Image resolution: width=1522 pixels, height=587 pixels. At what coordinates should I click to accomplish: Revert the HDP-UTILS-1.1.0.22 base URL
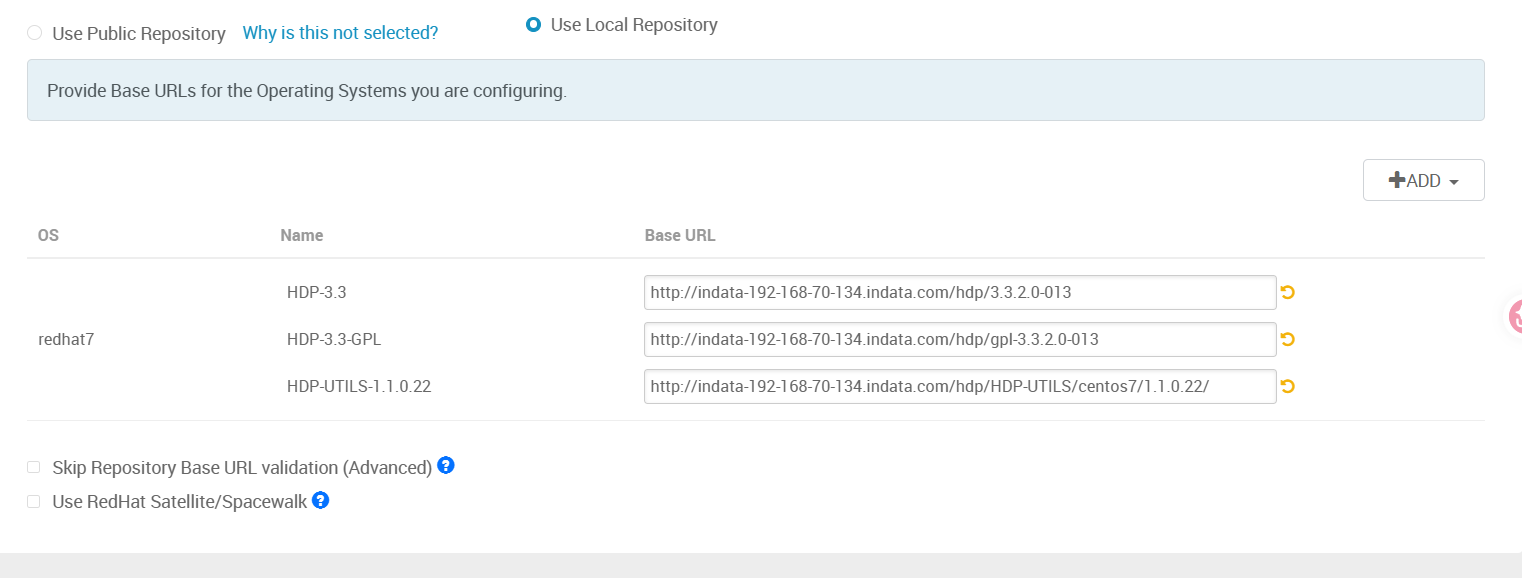coord(1288,387)
